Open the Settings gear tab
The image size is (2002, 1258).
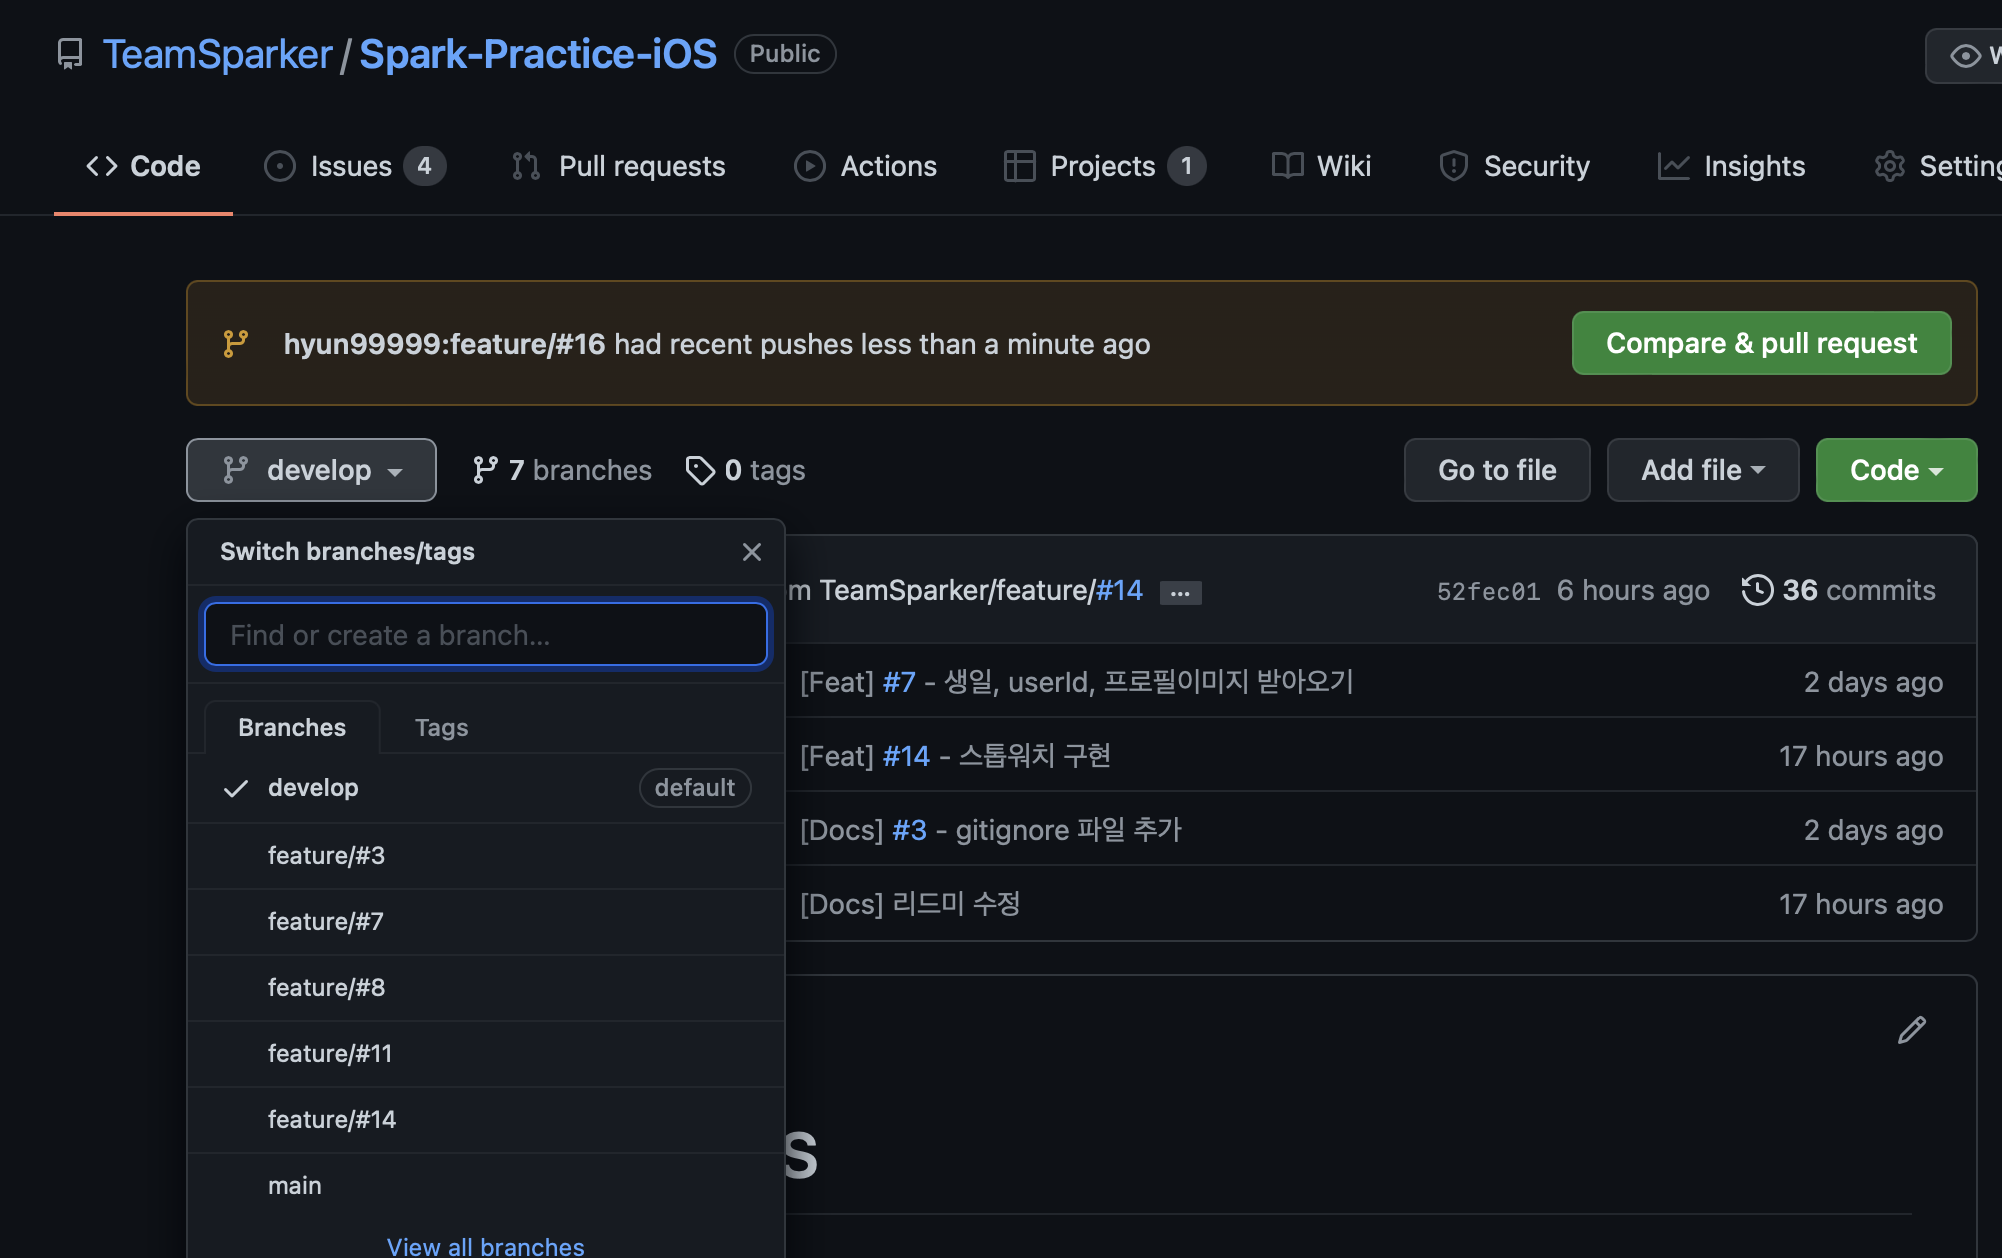coord(1938,166)
